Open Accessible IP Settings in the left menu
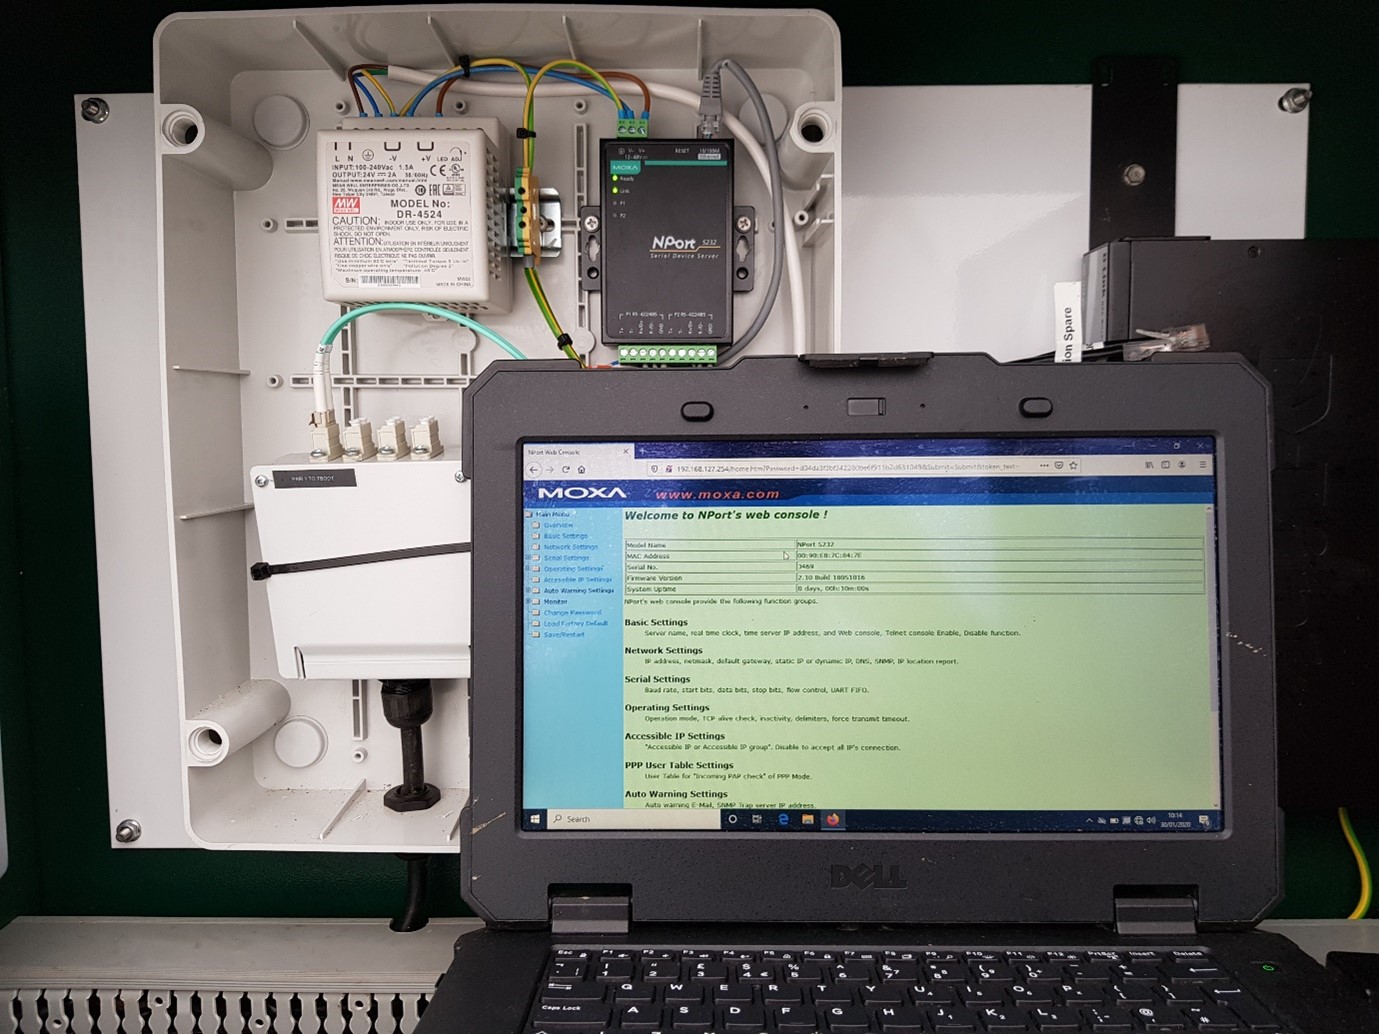 point(577,580)
